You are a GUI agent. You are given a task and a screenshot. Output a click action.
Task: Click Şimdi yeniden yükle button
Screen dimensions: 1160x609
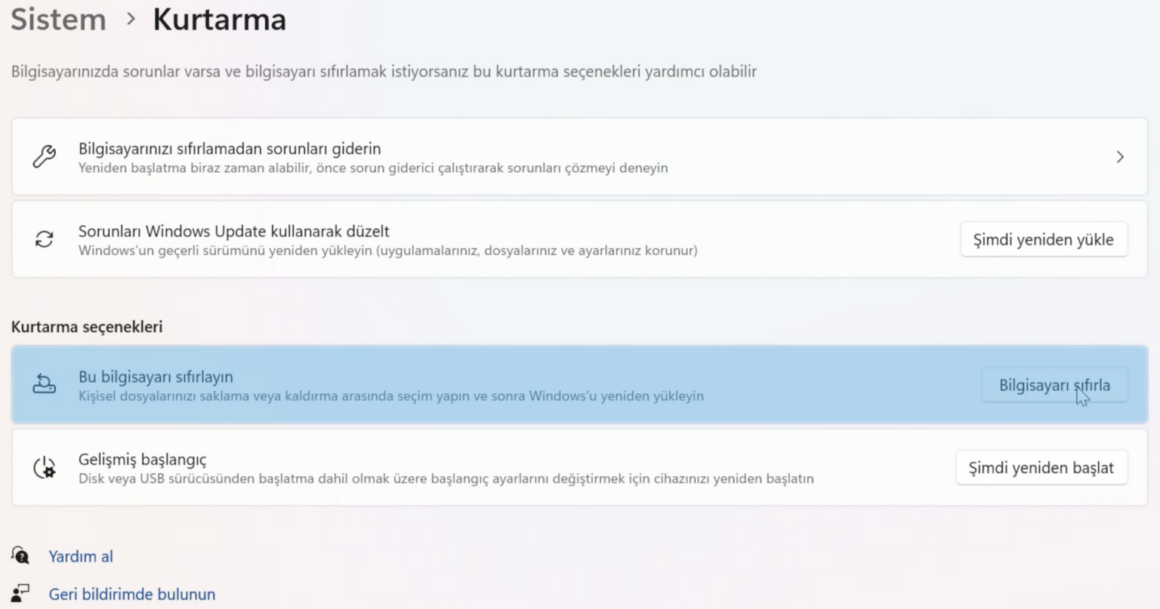tap(1043, 240)
